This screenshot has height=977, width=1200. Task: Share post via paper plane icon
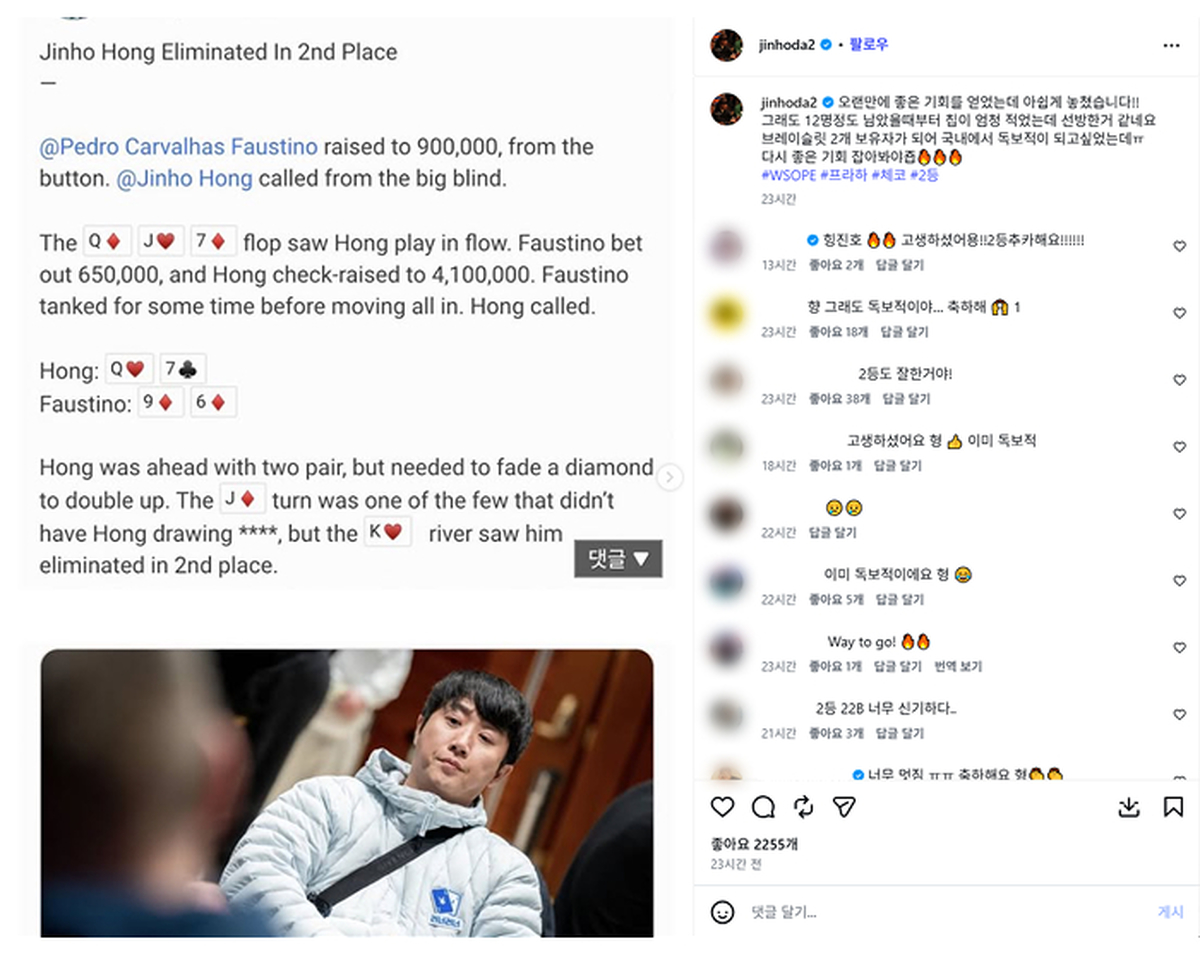tap(844, 807)
